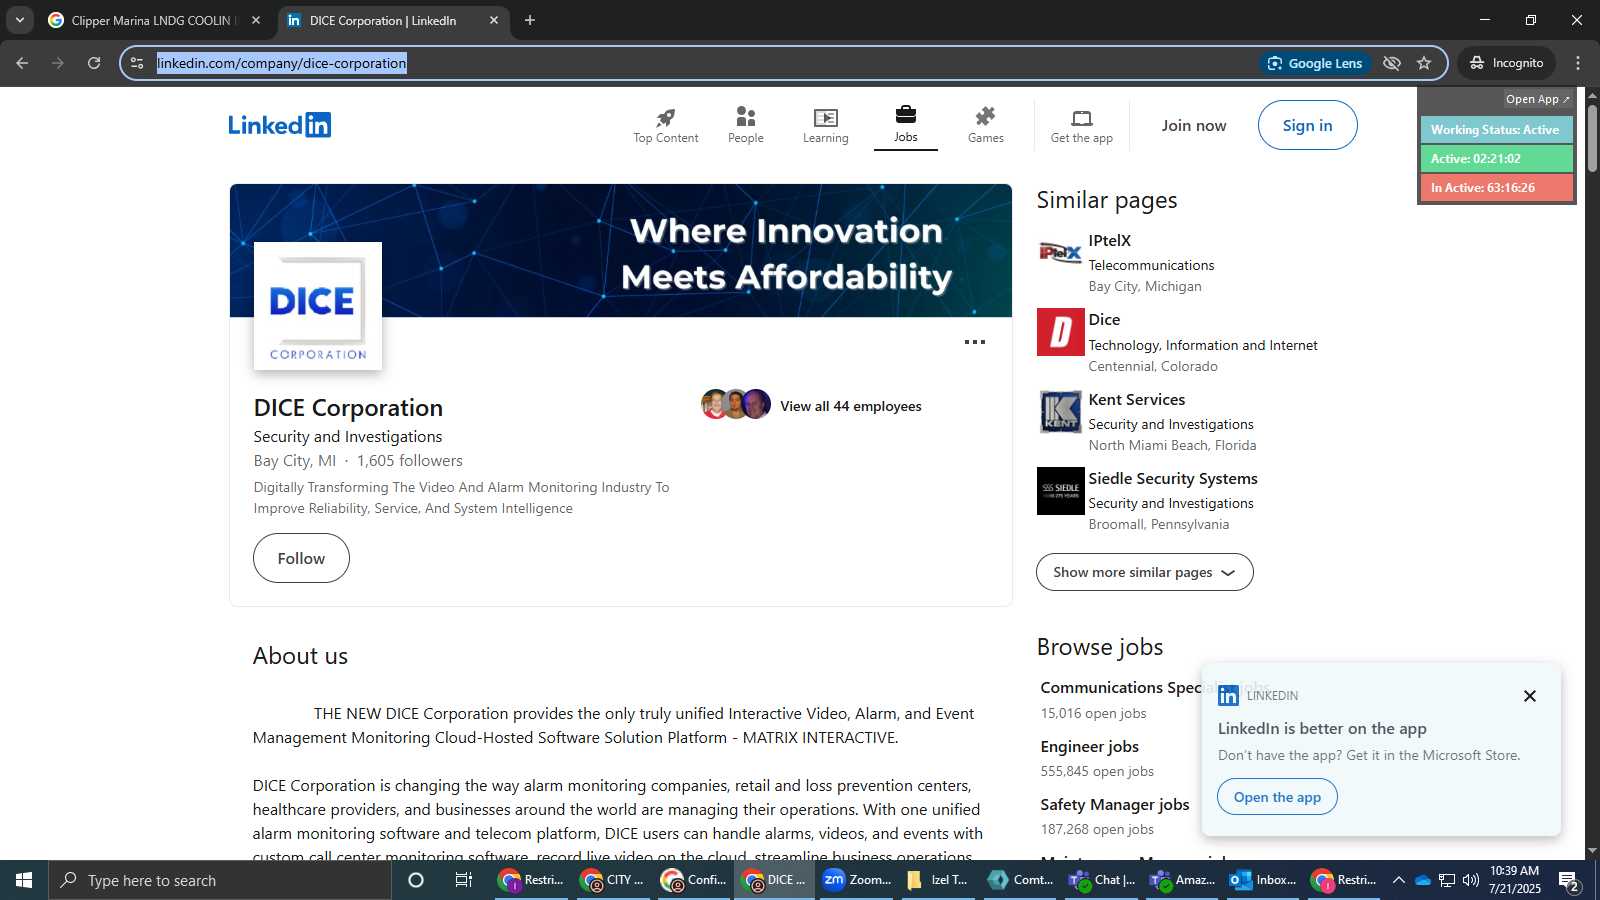Viewport: 1600px width, 900px height.
Task: Follow DICE Corporation
Action: (301, 558)
